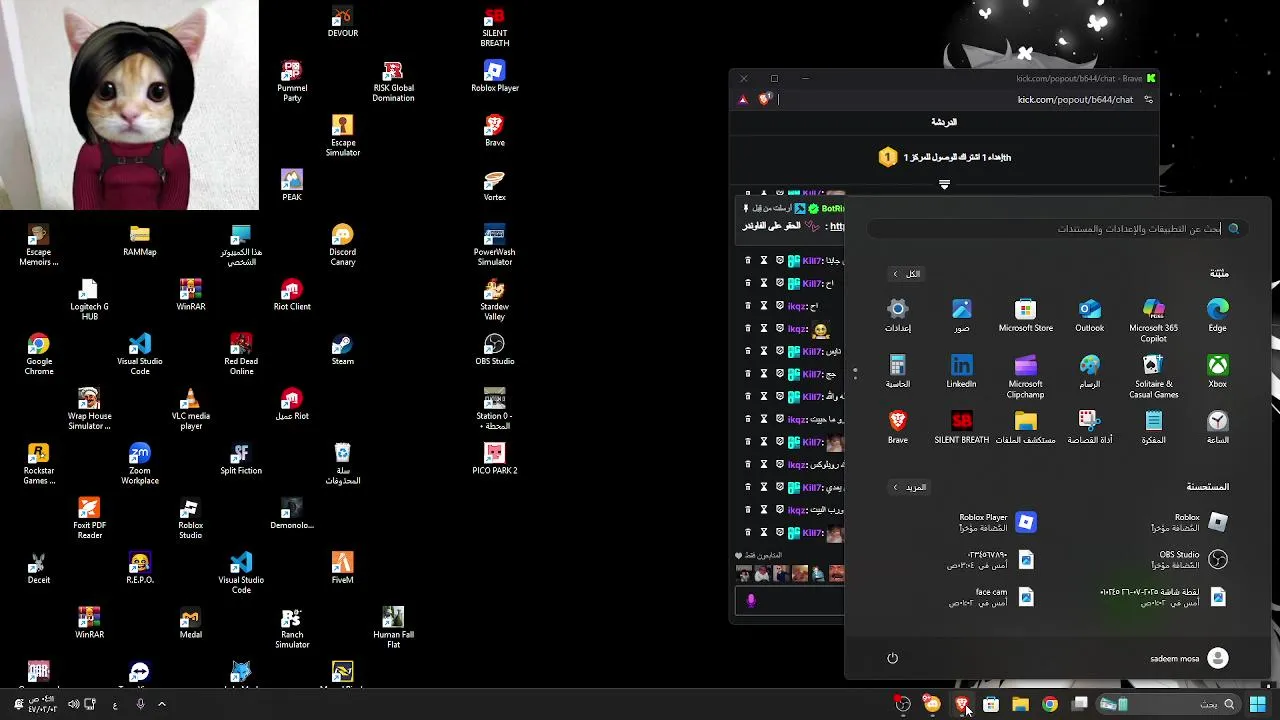Launch Solitaire & Casual Games
This screenshot has height=720, width=1280.
click(1153, 377)
